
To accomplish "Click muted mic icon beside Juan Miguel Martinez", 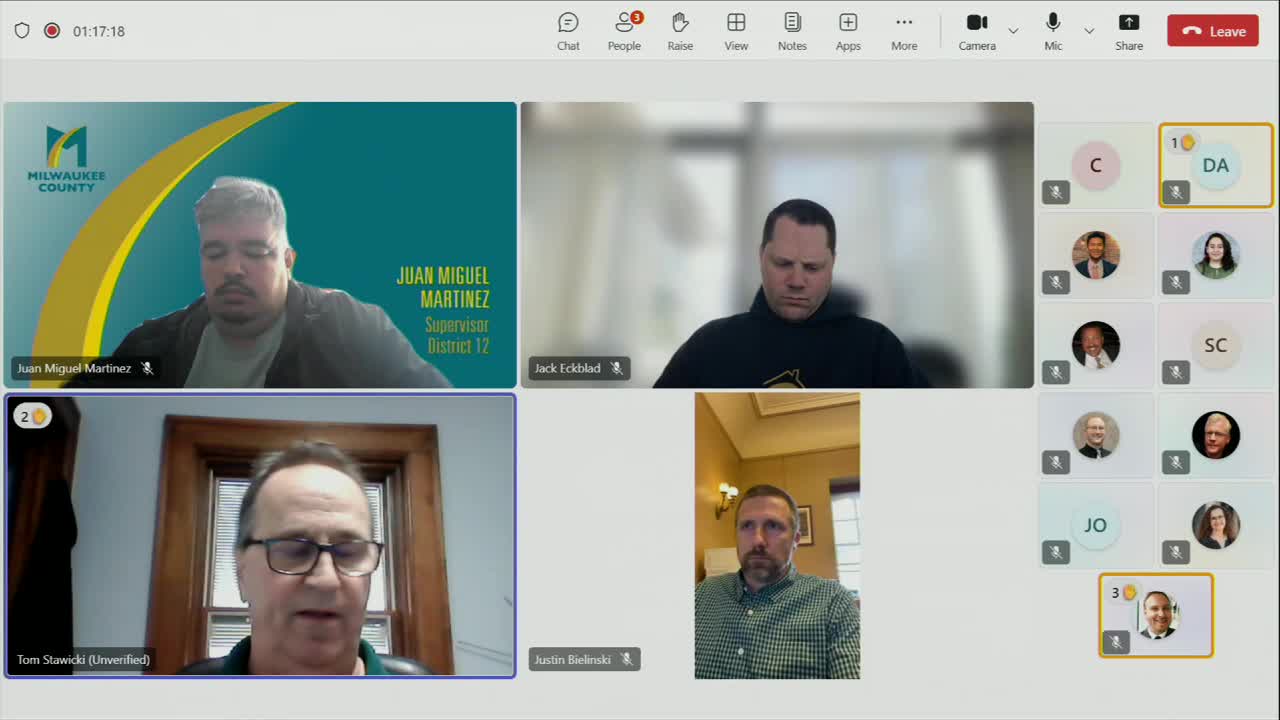I will pos(147,368).
